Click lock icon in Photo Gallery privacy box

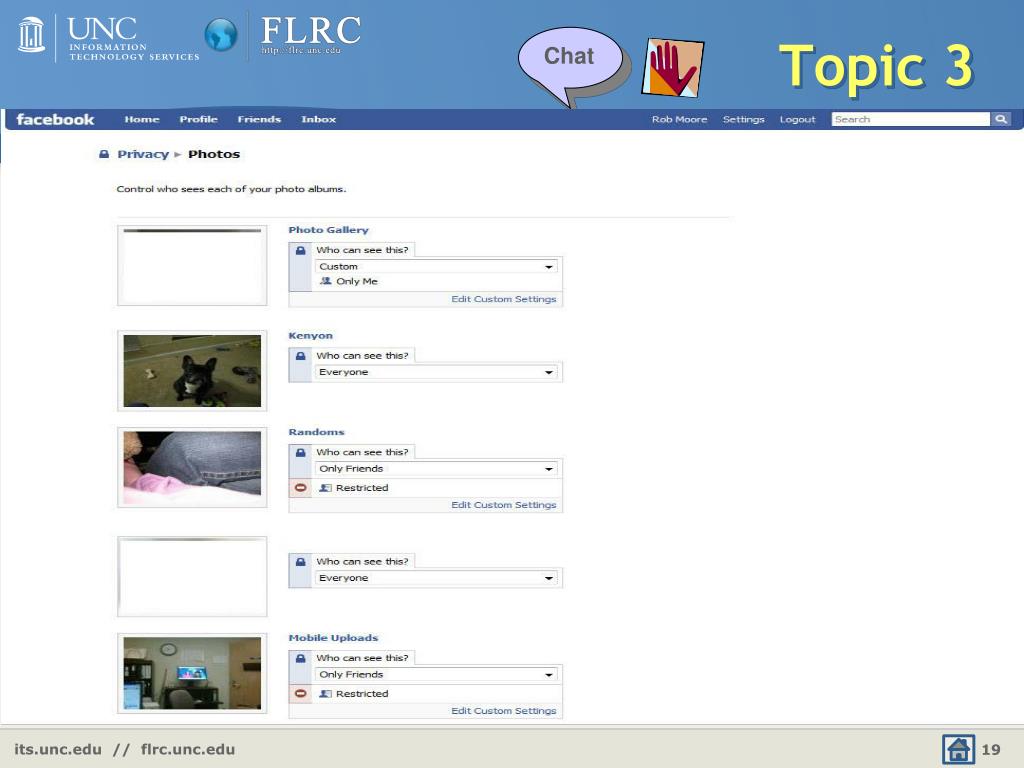[x=300, y=250]
